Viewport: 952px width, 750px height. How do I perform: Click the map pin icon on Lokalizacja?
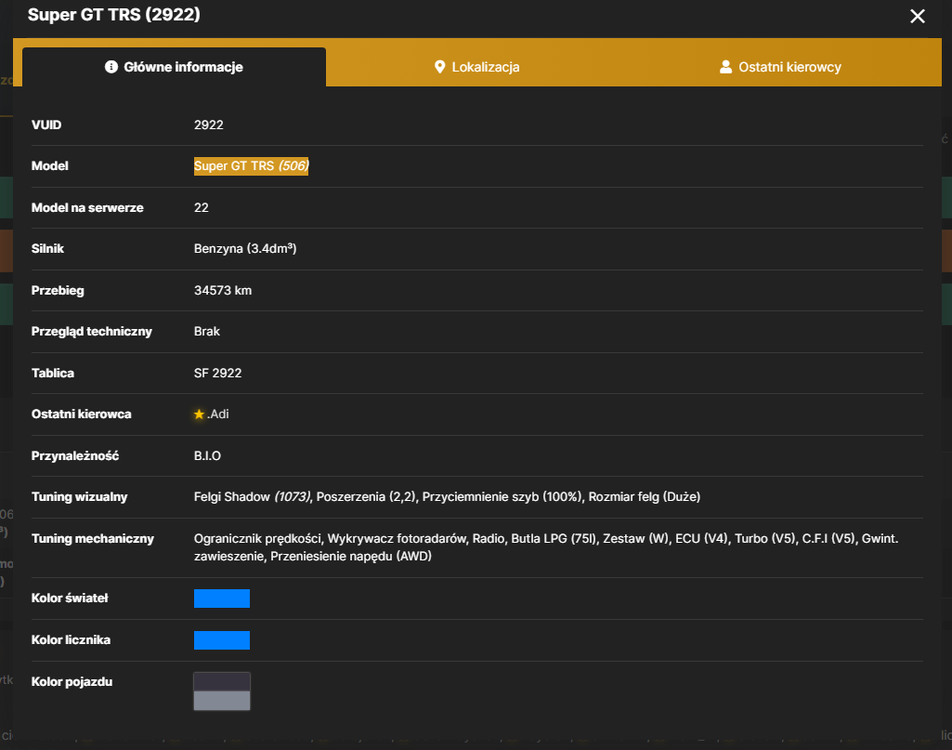(440, 67)
